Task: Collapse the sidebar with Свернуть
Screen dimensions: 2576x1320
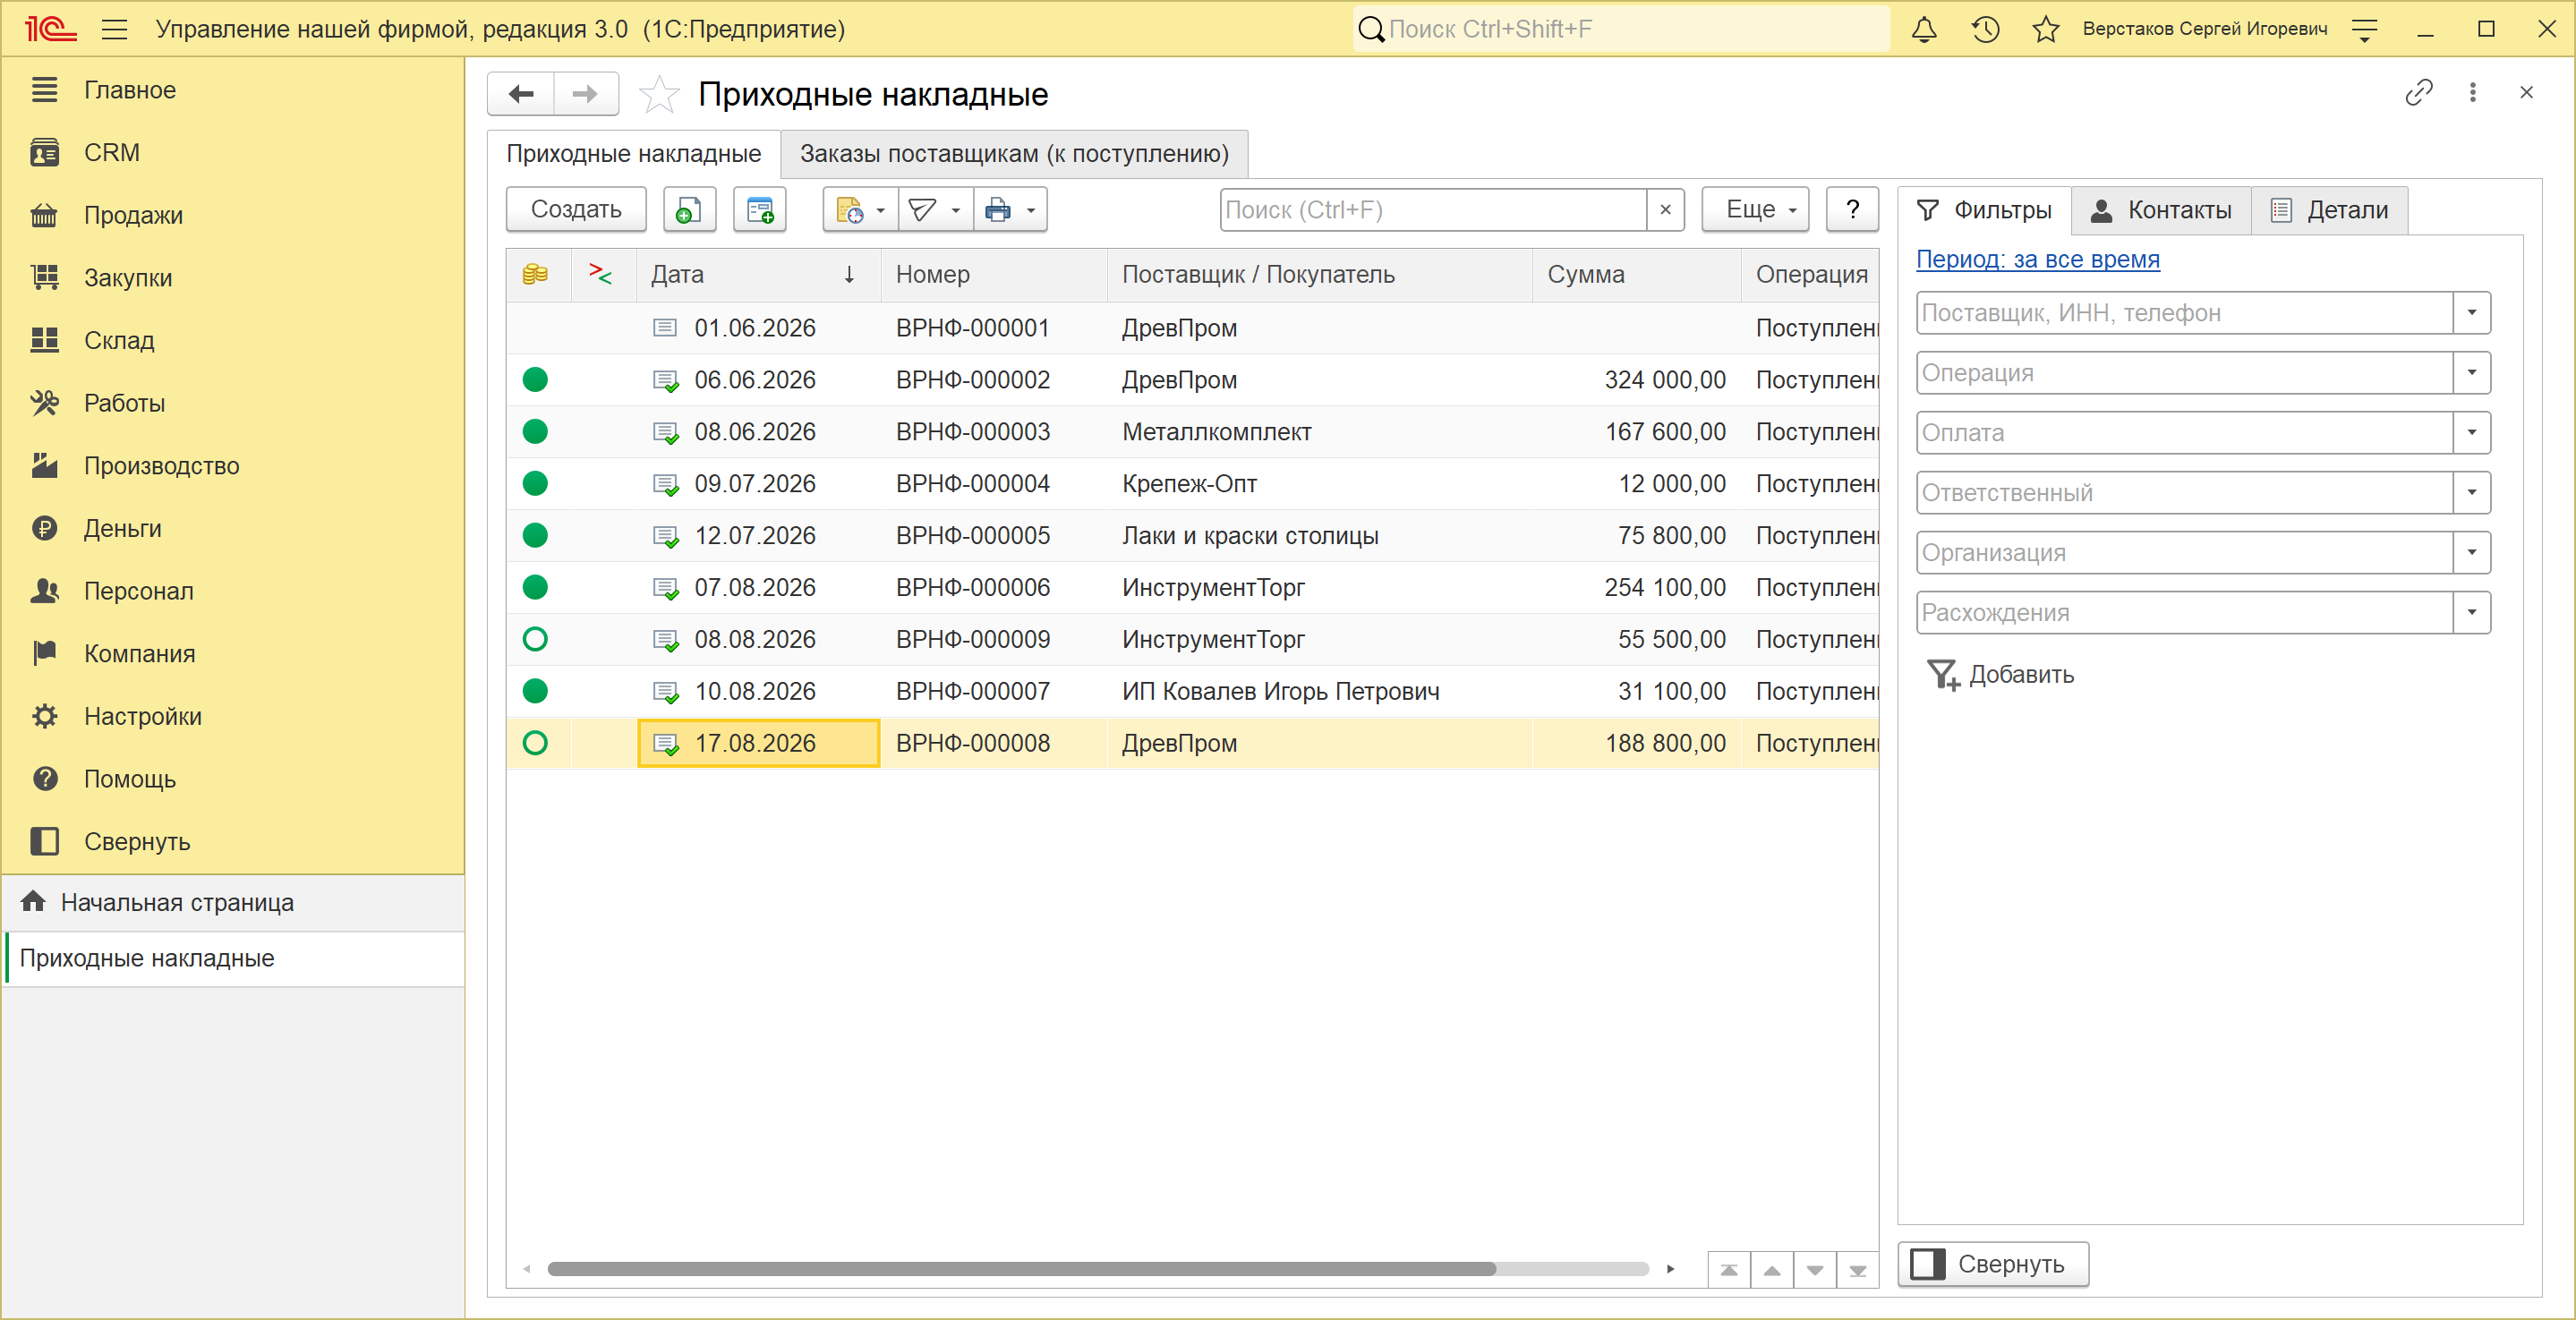Action: coord(136,842)
